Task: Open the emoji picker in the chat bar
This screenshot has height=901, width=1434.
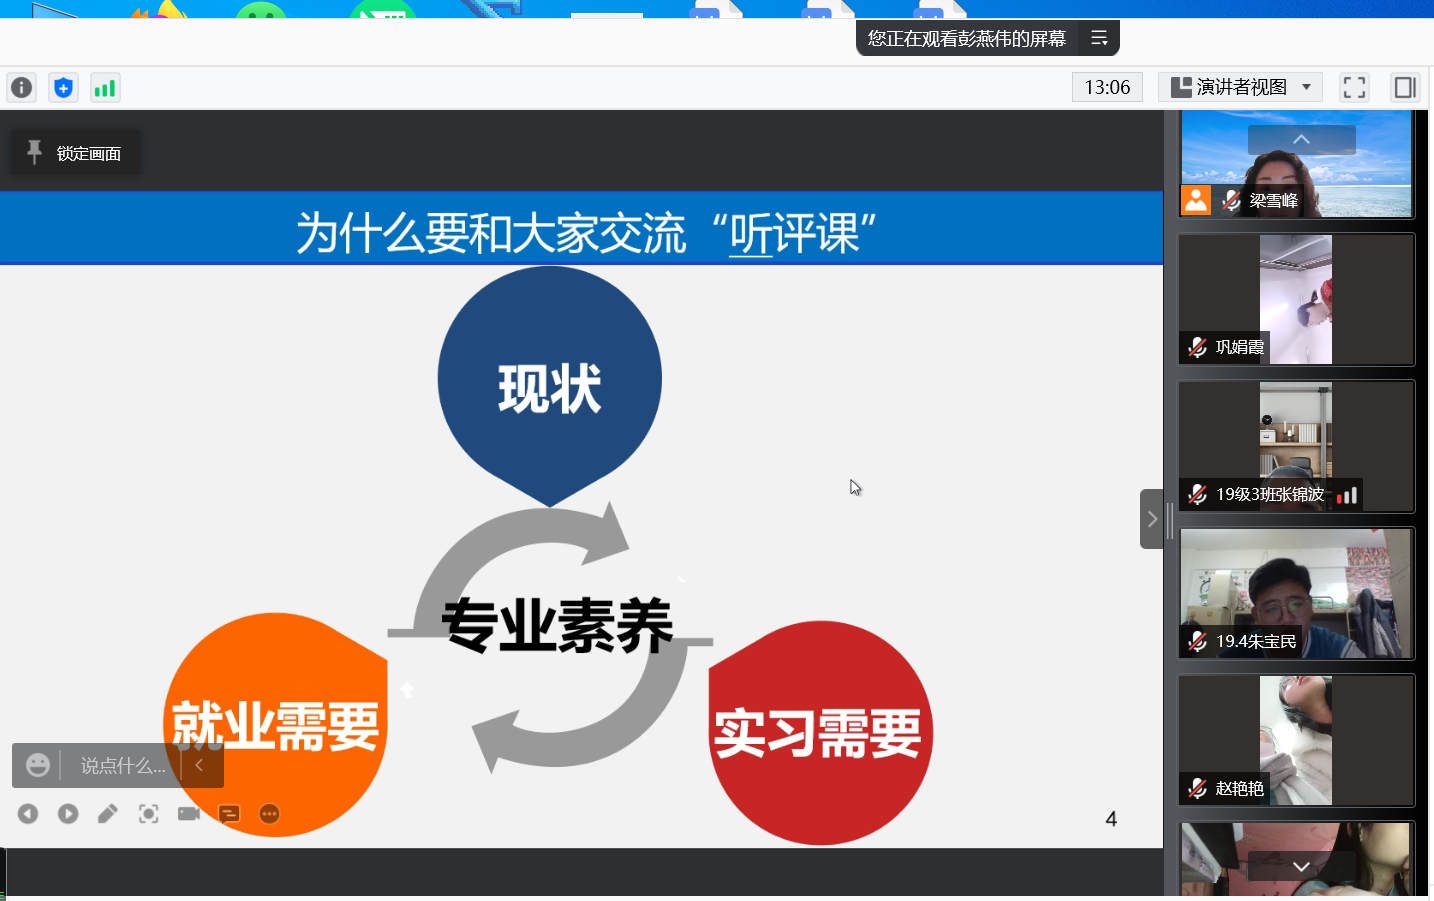Action: 38,765
